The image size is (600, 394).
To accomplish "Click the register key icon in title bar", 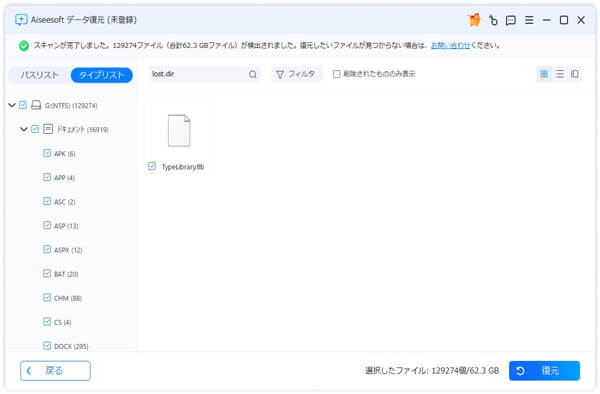I will point(493,20).
